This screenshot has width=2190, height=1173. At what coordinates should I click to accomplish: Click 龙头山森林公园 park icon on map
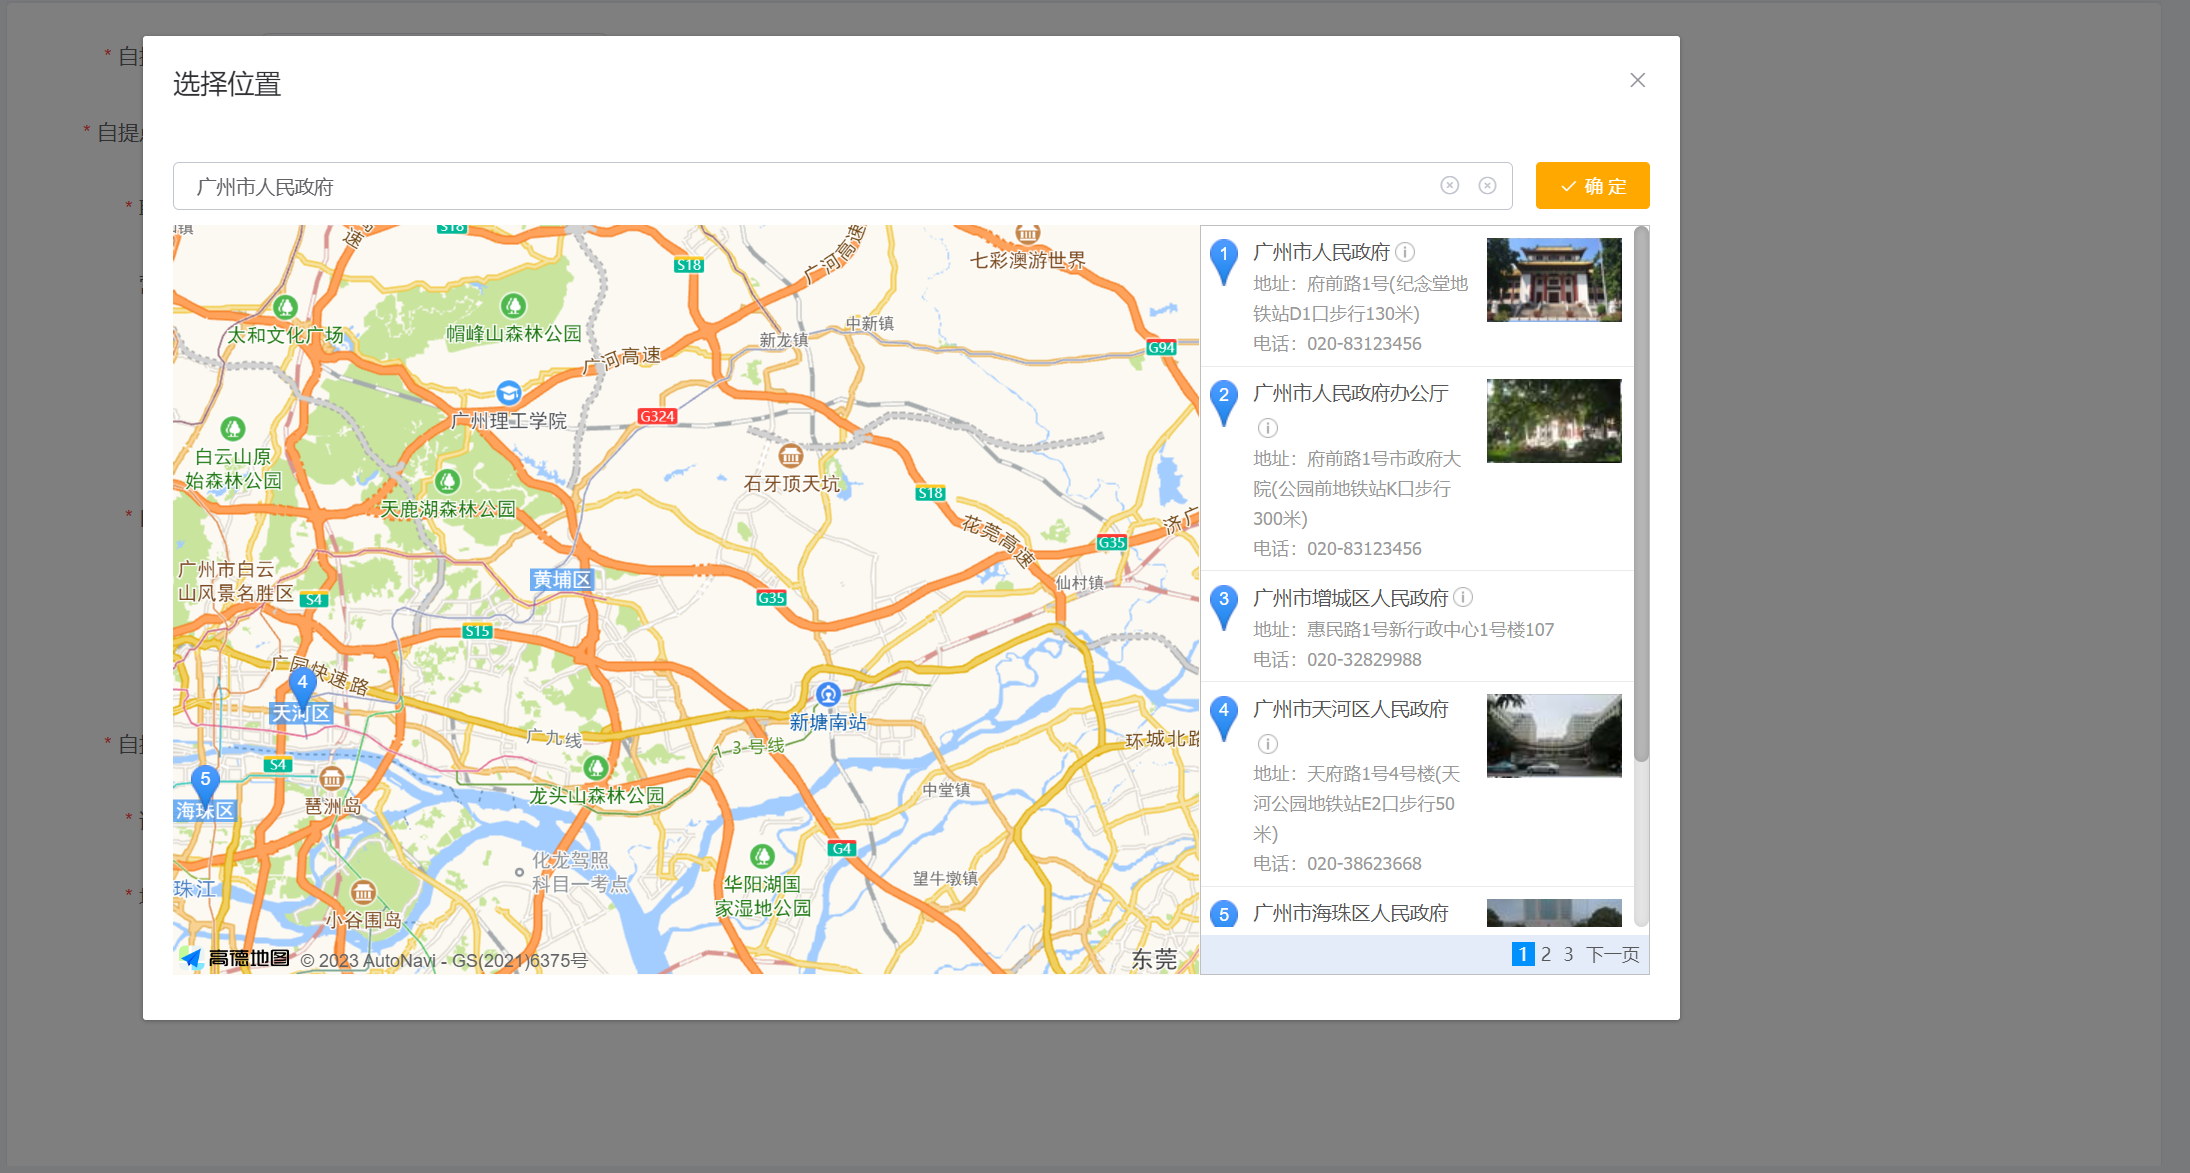click(x=596, y=768)
